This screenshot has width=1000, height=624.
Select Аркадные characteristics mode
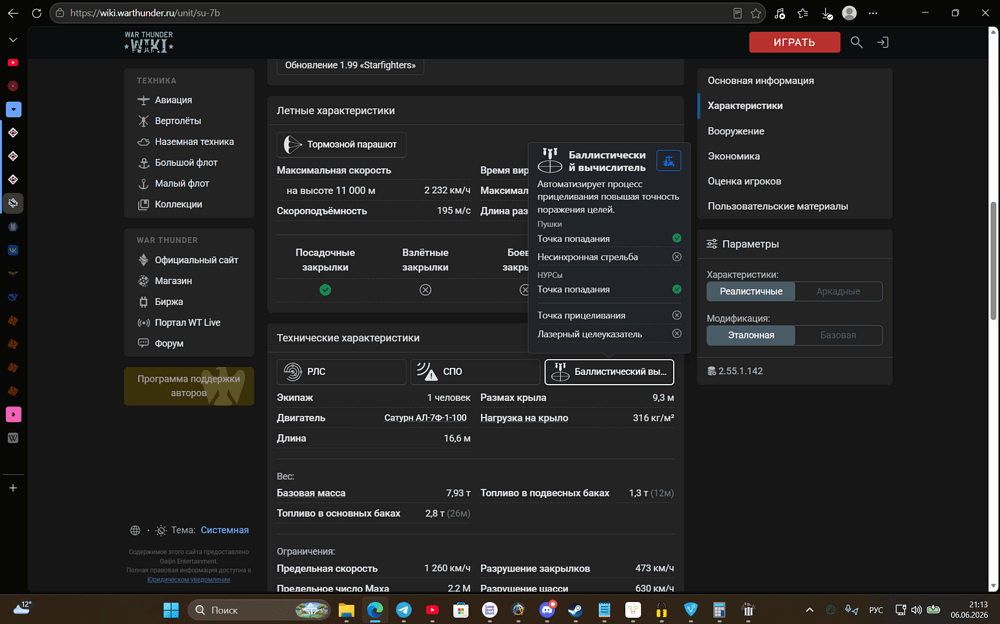[838, 291]
